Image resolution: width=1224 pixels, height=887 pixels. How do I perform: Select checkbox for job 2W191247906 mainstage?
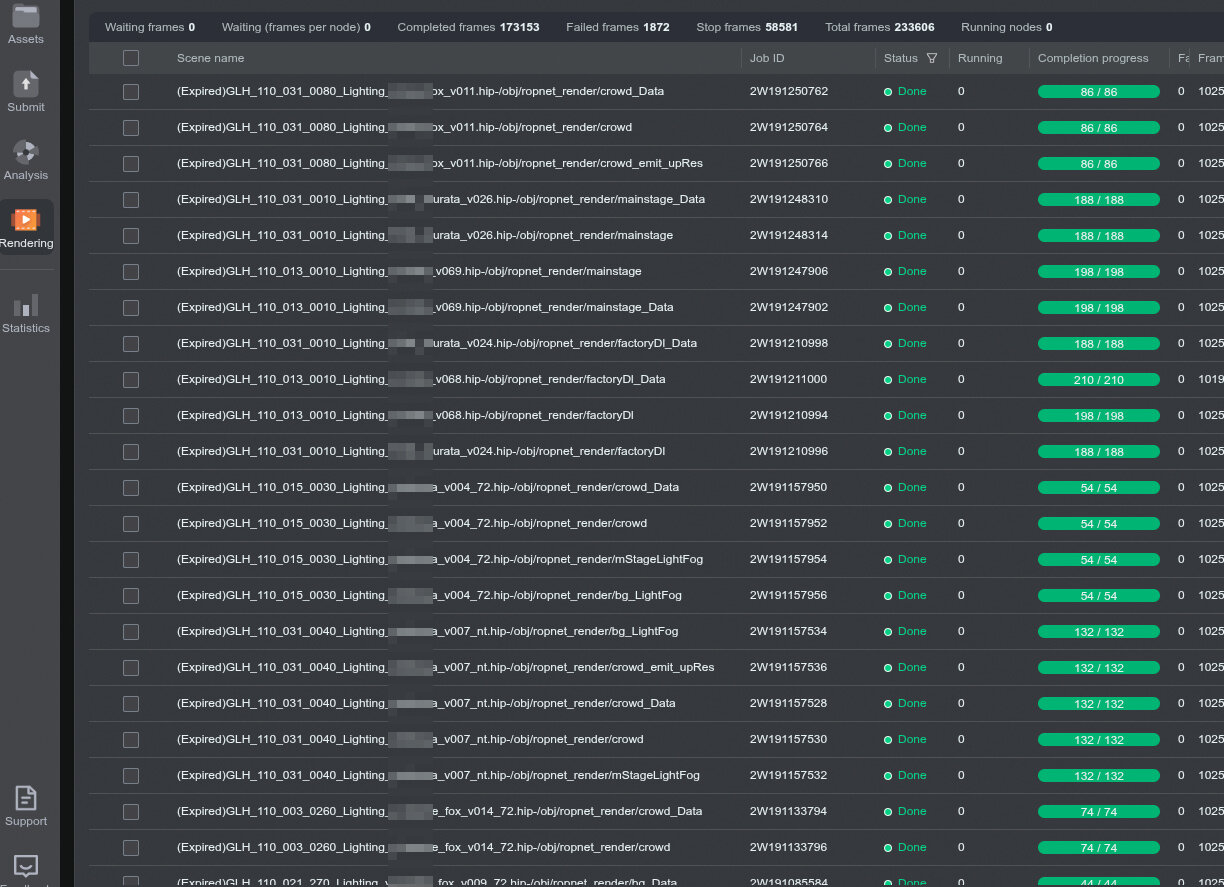coord(131,272)
